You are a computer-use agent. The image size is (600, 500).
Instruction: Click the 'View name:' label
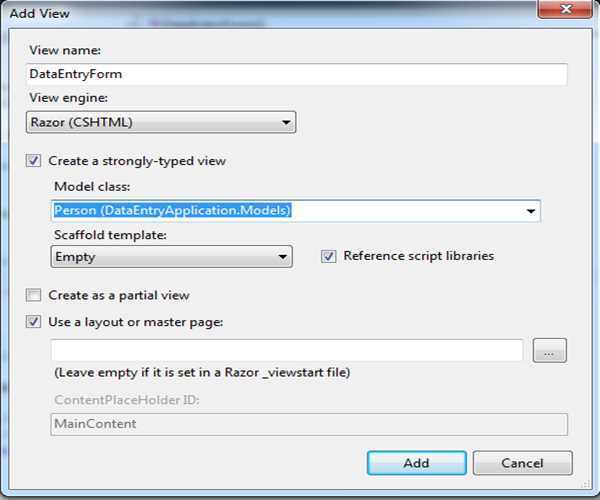65,50
